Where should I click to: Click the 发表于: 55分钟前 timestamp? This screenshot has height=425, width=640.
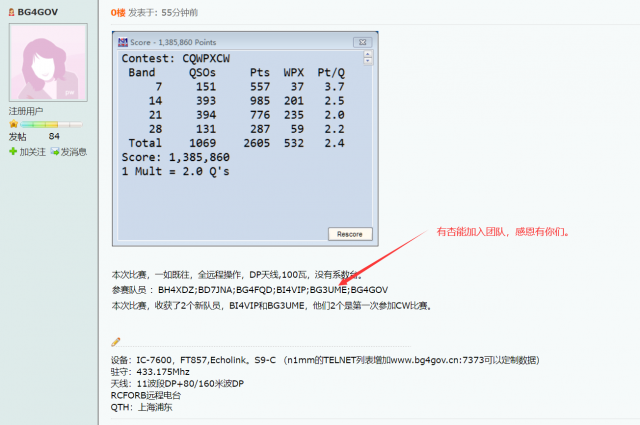163,13
